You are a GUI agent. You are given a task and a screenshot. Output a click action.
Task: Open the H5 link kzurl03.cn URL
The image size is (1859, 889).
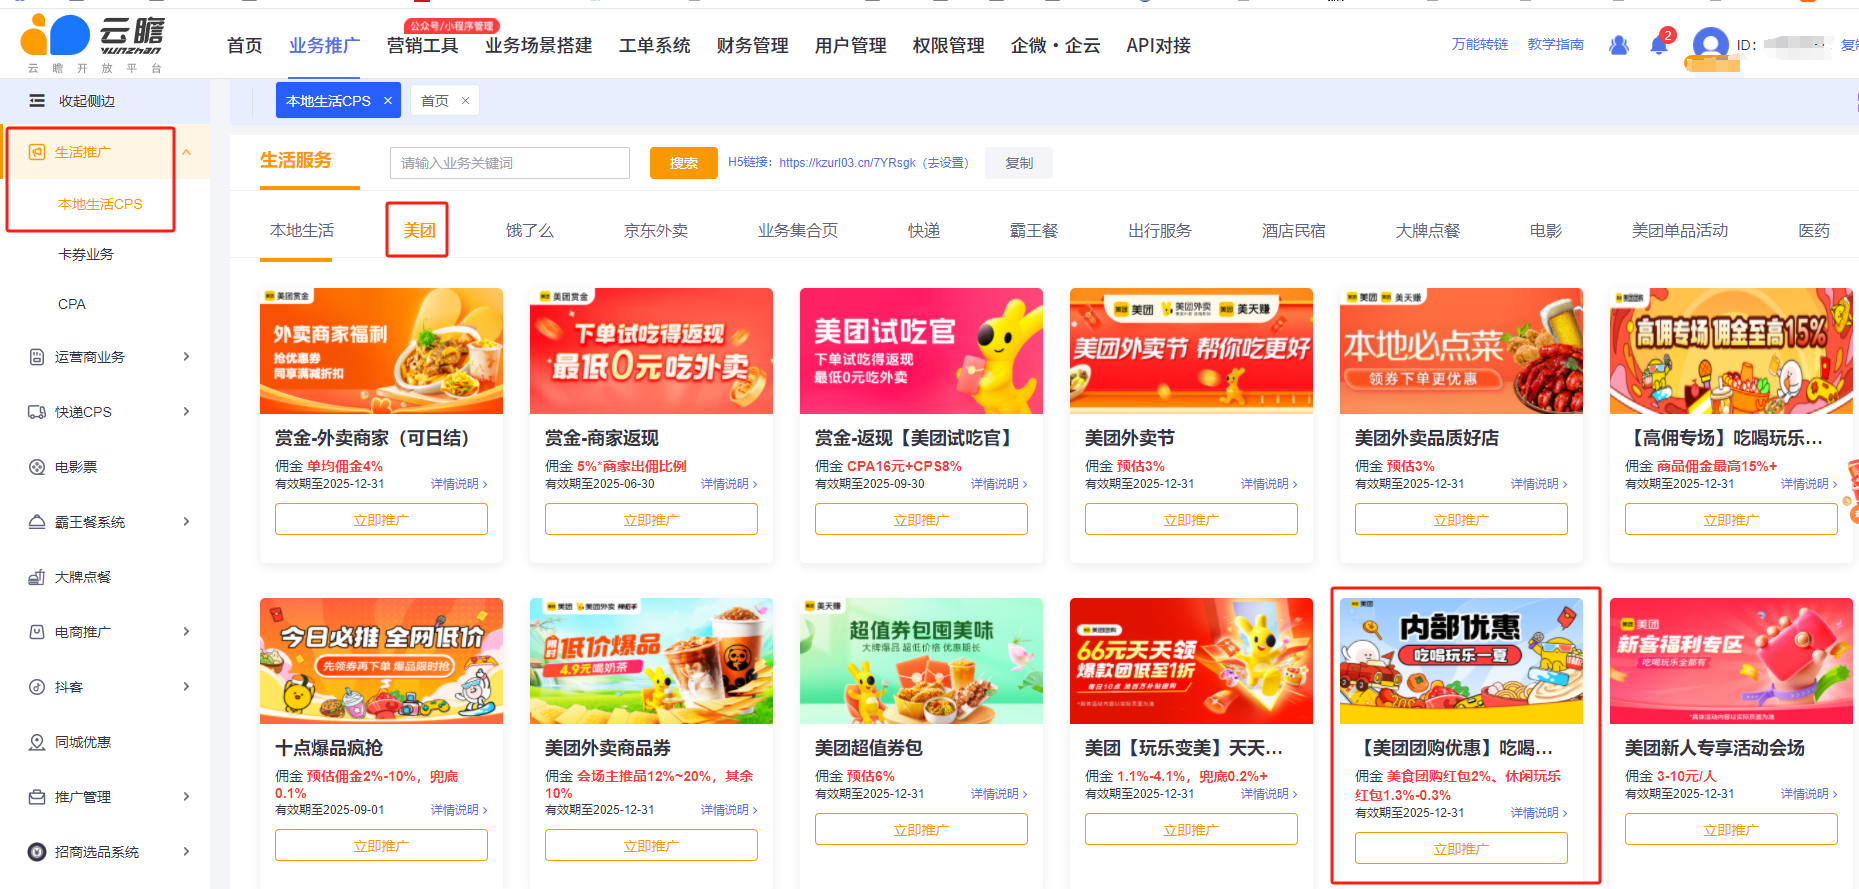tap(847, 163)
